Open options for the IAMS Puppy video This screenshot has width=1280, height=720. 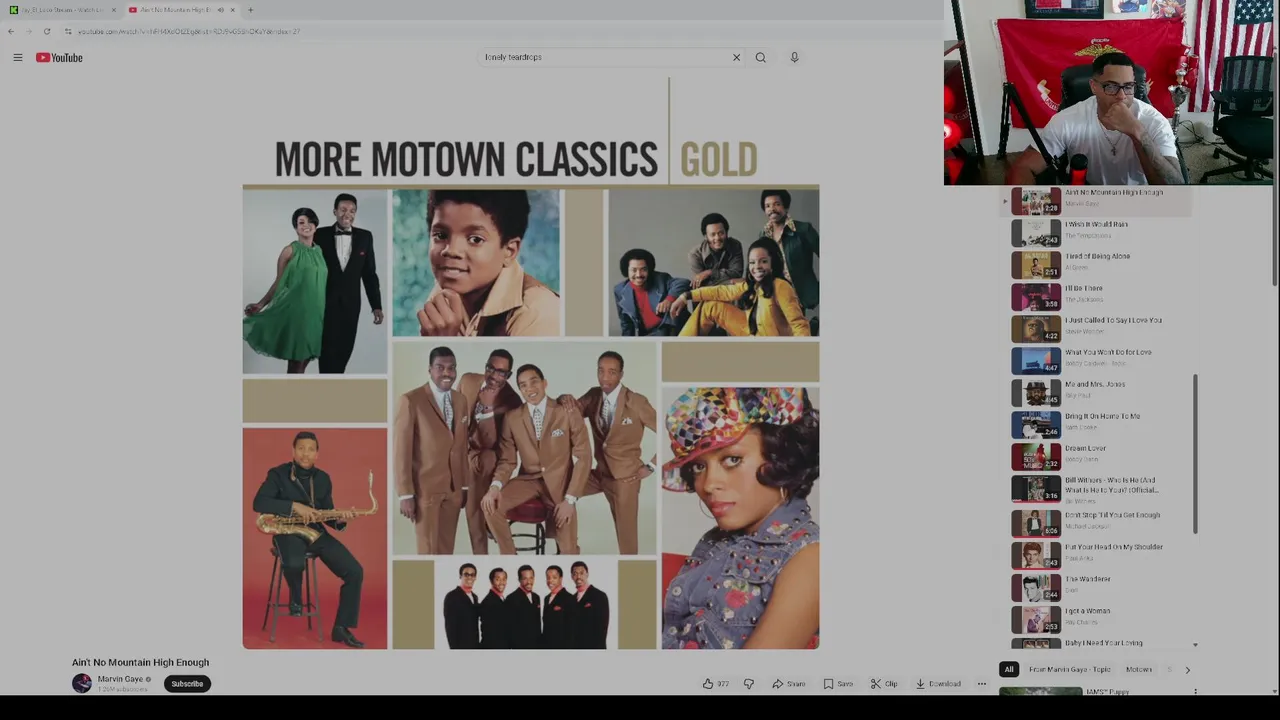pos(1195,692)
